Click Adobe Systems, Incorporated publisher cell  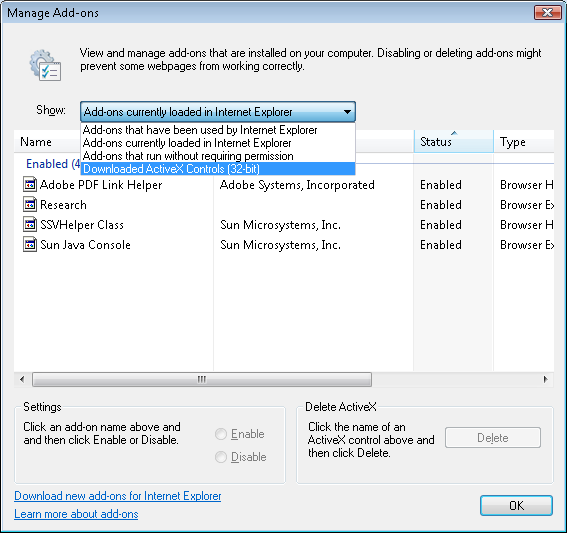tap(297, 185)
